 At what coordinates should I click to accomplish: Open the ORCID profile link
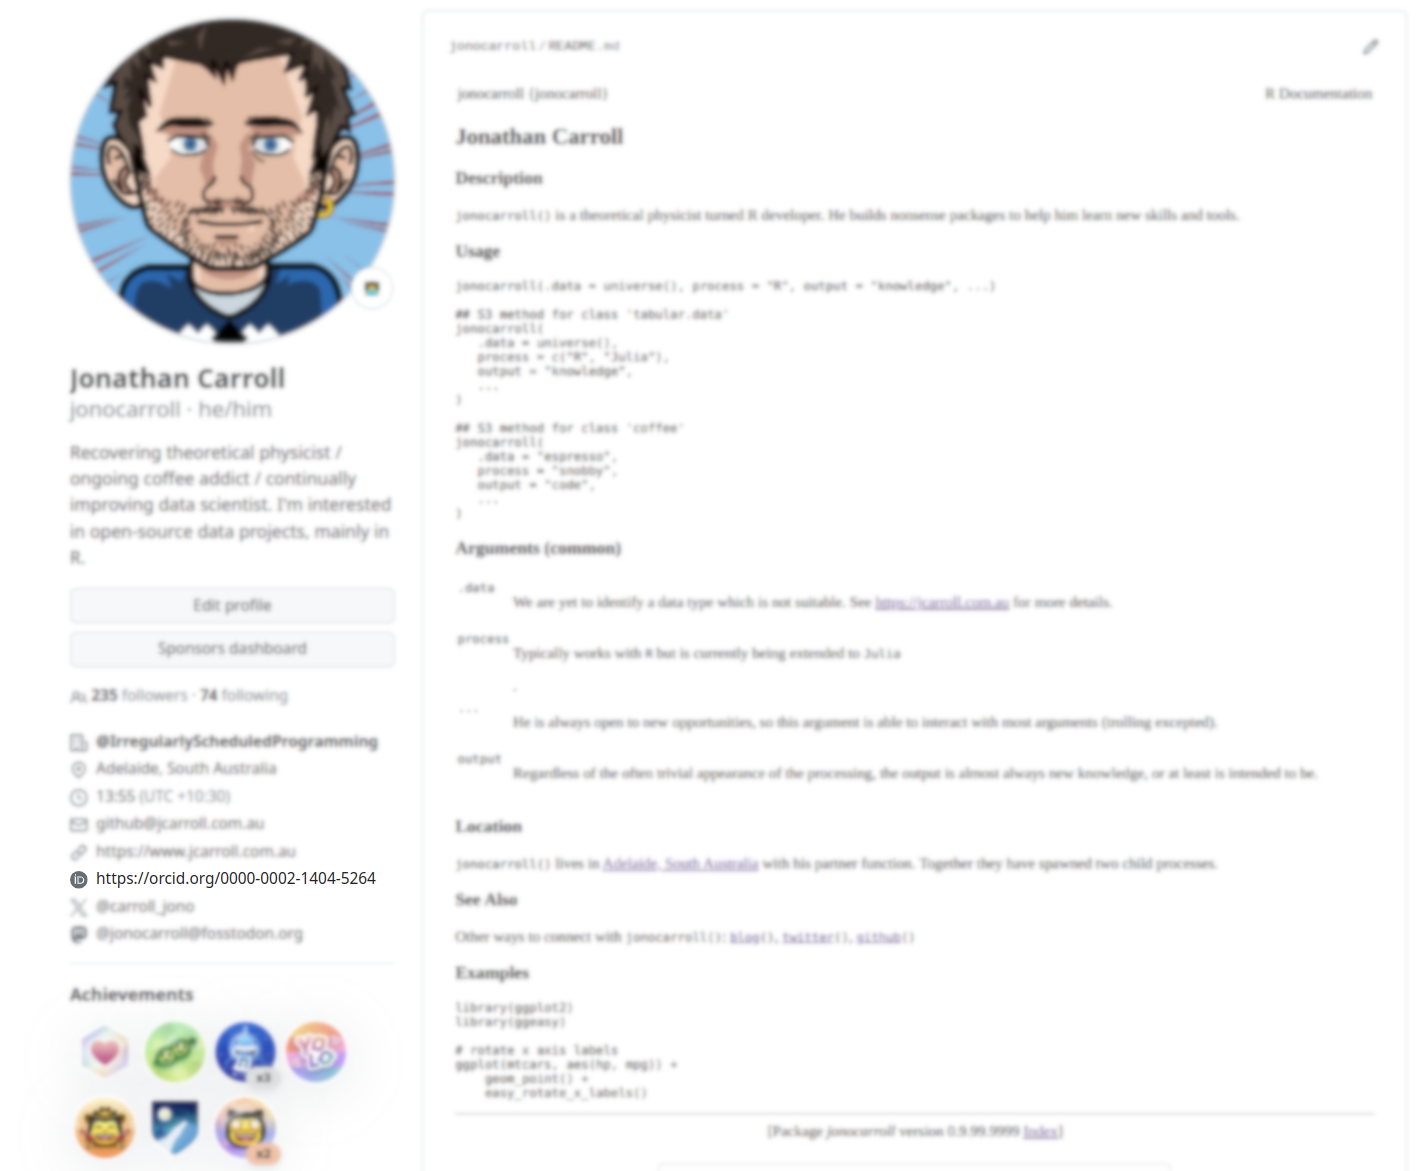(236, 879)
